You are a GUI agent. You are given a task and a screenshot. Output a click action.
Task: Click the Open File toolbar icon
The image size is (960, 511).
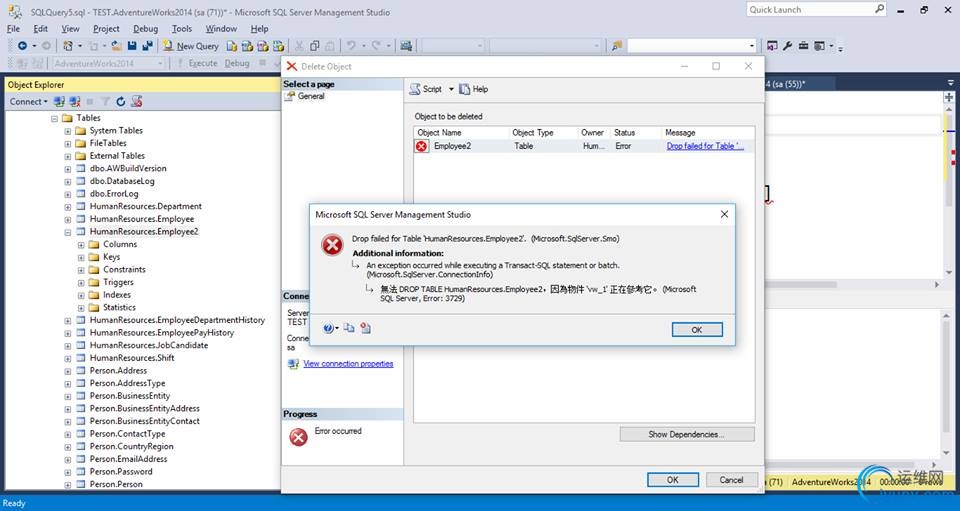[x=116, y=46]
